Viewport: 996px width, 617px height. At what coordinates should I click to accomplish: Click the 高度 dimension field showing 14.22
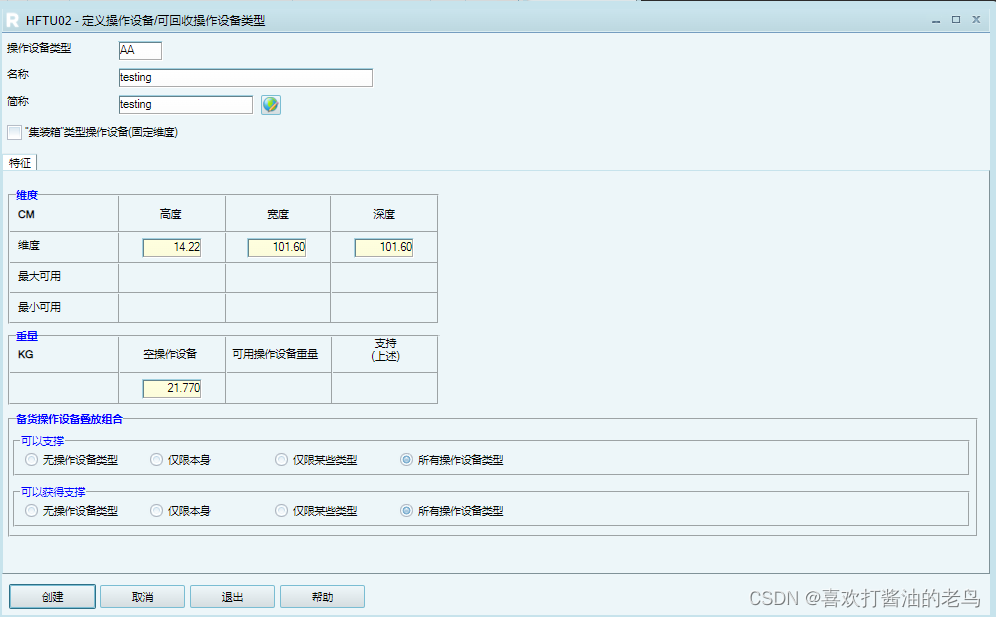[170, 246]
